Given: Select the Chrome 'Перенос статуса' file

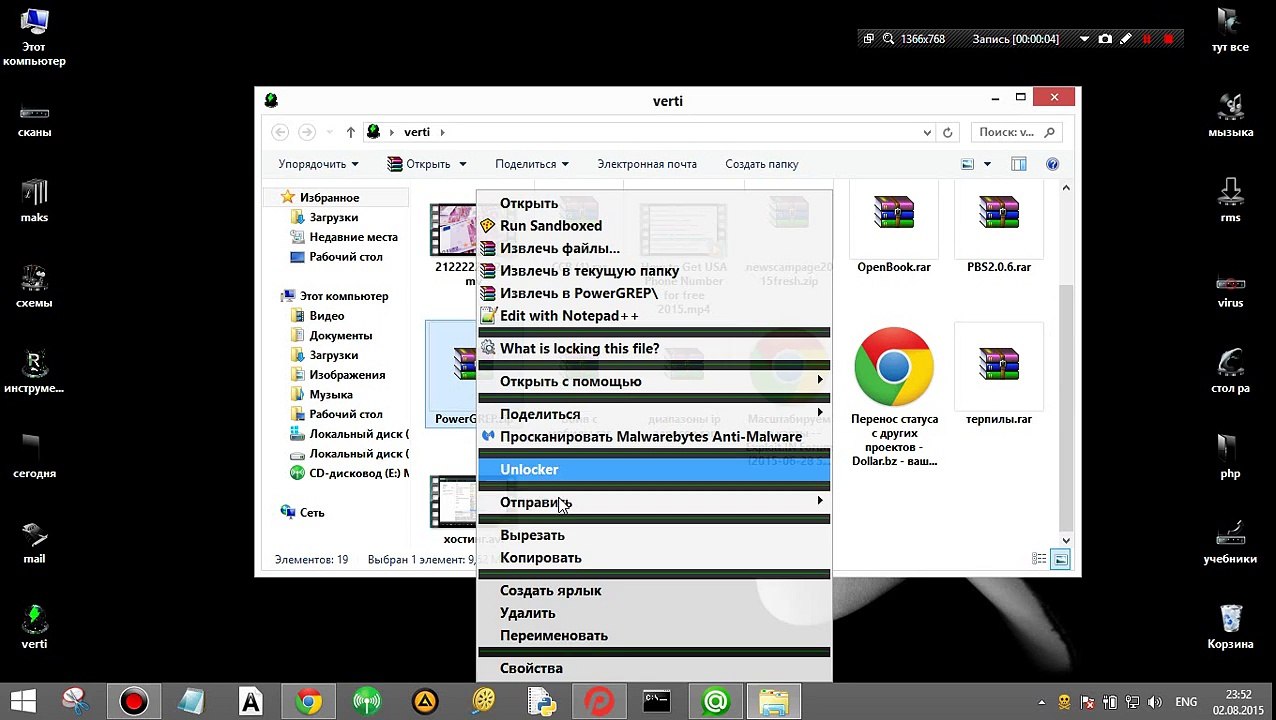Looking at the screenshot, I should [894, 396].
